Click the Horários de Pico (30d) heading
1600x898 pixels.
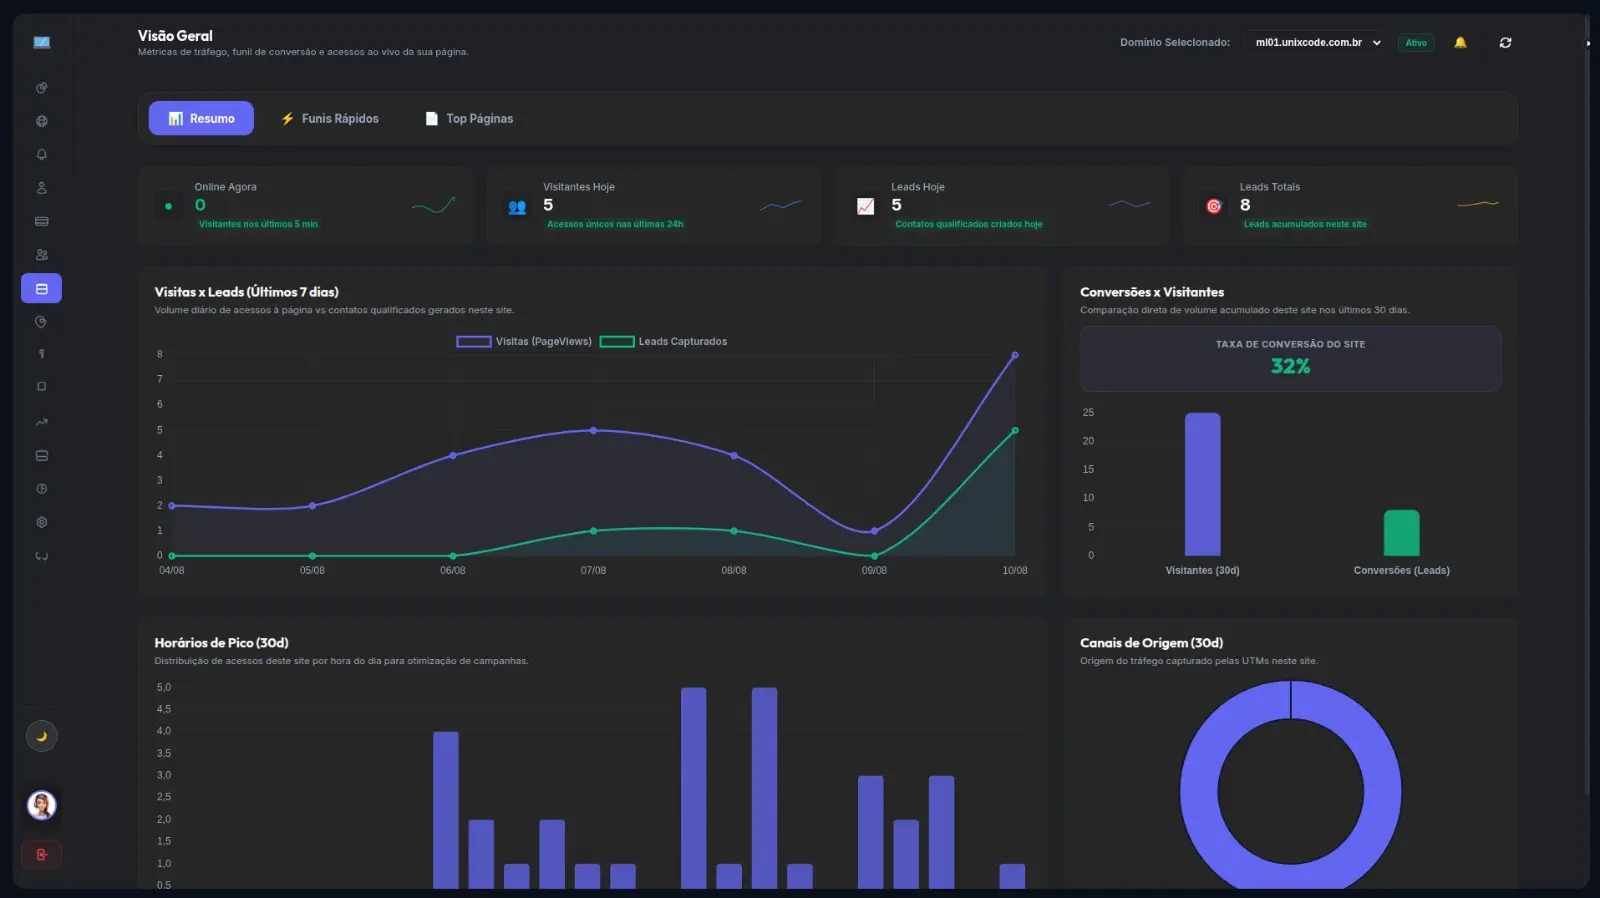coord(221,643)
